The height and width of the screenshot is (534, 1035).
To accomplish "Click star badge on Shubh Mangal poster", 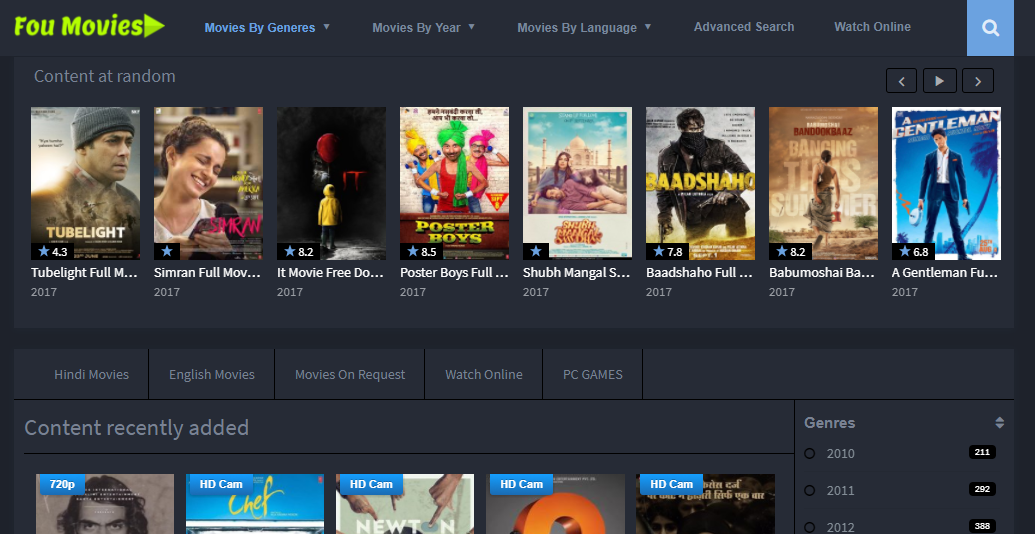I will (536, 251).
